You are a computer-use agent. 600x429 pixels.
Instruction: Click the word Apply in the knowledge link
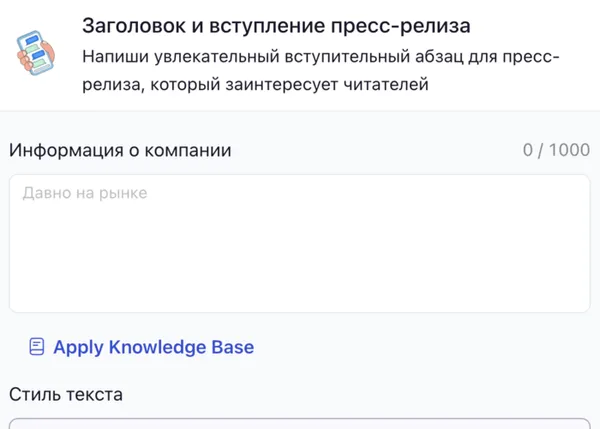click(79, 347)
